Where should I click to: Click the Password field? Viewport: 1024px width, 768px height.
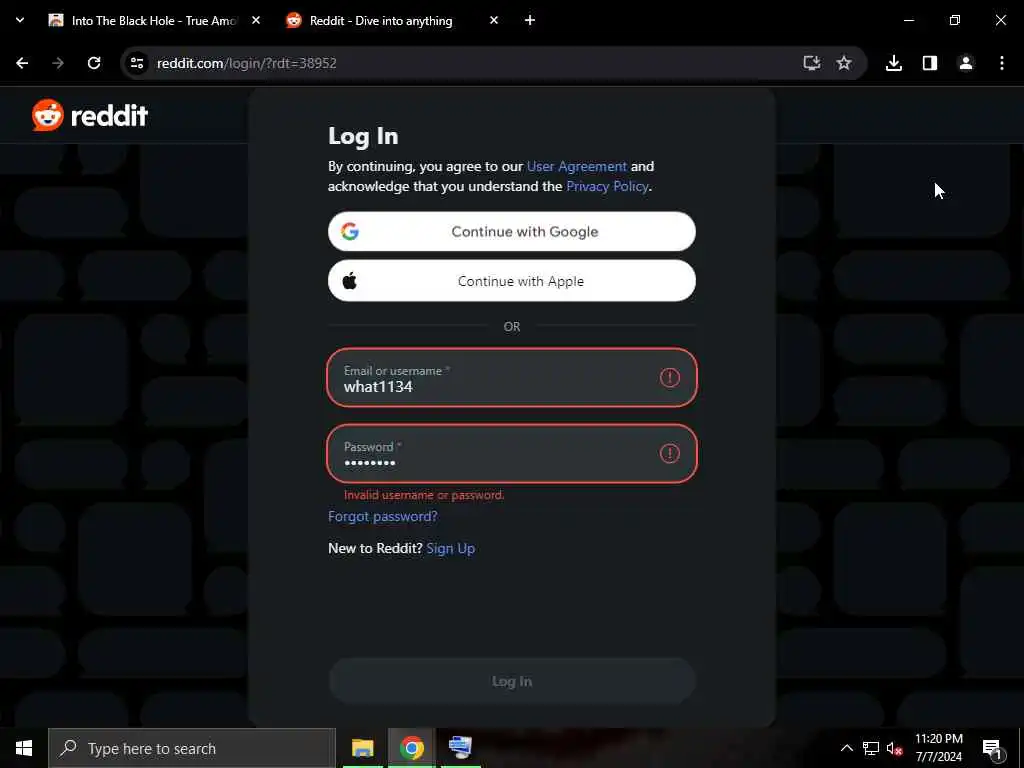512,453
